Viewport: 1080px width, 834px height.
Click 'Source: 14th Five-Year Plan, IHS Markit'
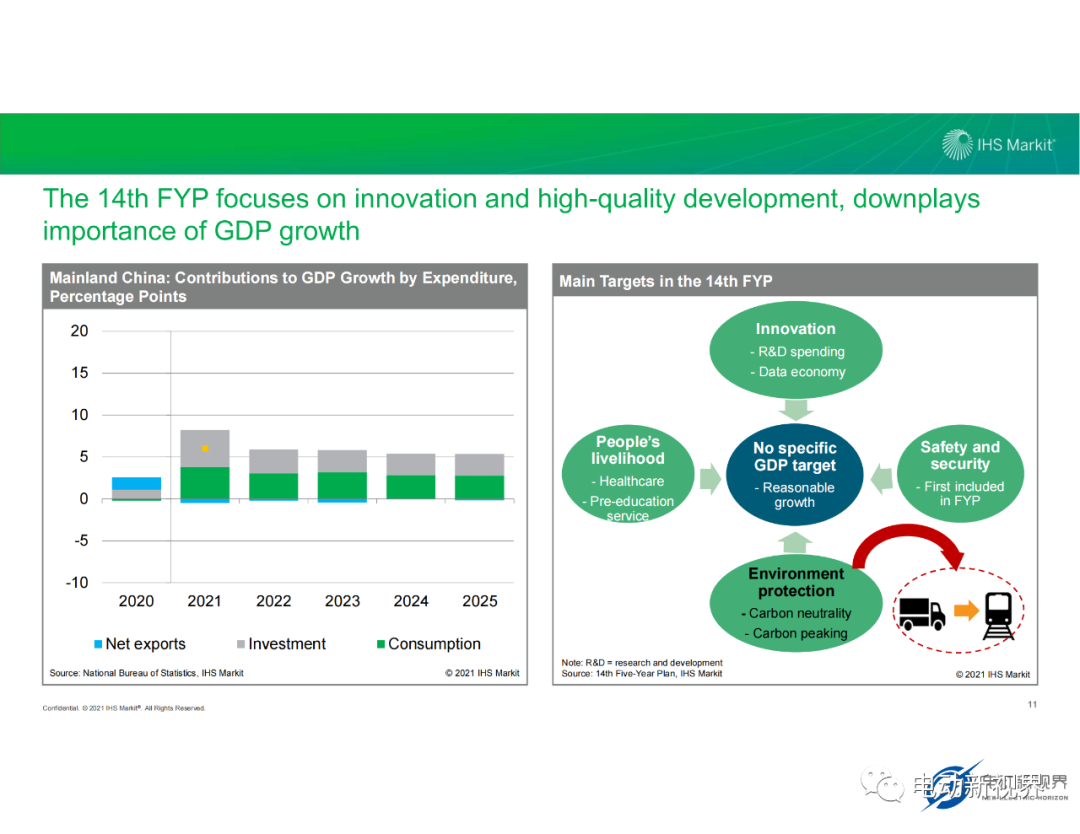coord(641,674)
